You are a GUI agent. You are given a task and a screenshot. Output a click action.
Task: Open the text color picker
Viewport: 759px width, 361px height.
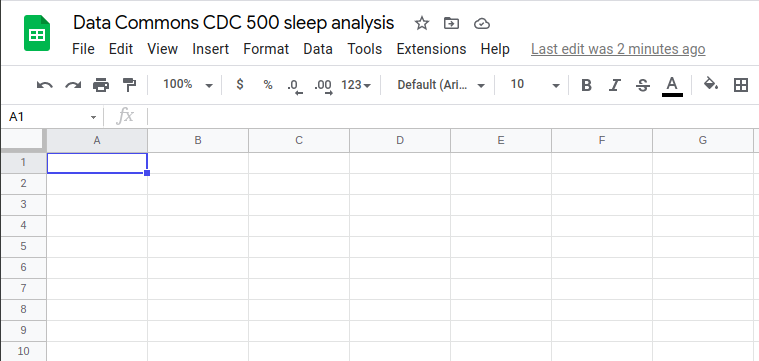(672, 86)
